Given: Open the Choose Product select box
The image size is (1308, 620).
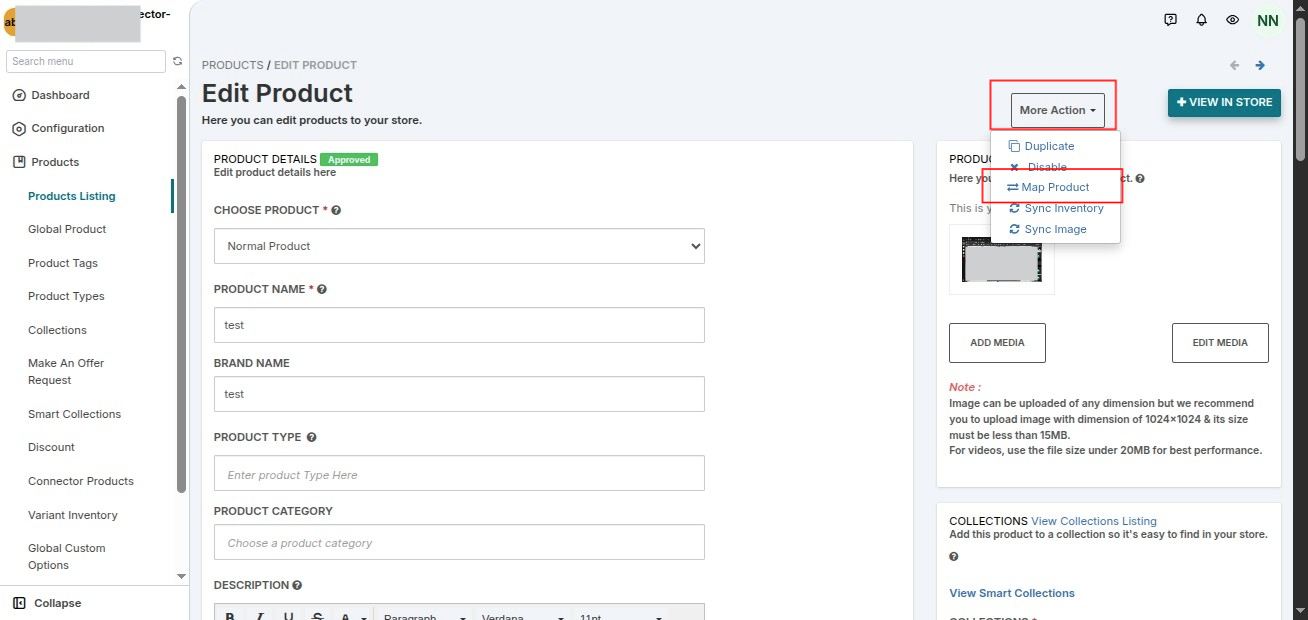Looking at the screenshot, I should 459,246.
